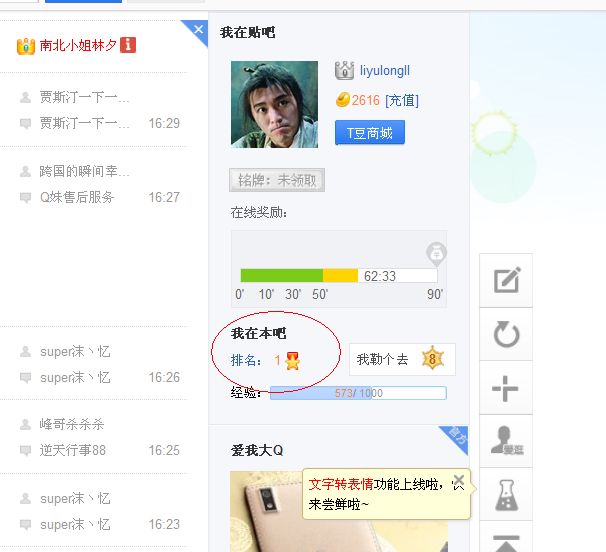The image size is (606, 552).
Task: Click the 16:27 reply time
Action: pyautogui.click(x=164, y=198)
